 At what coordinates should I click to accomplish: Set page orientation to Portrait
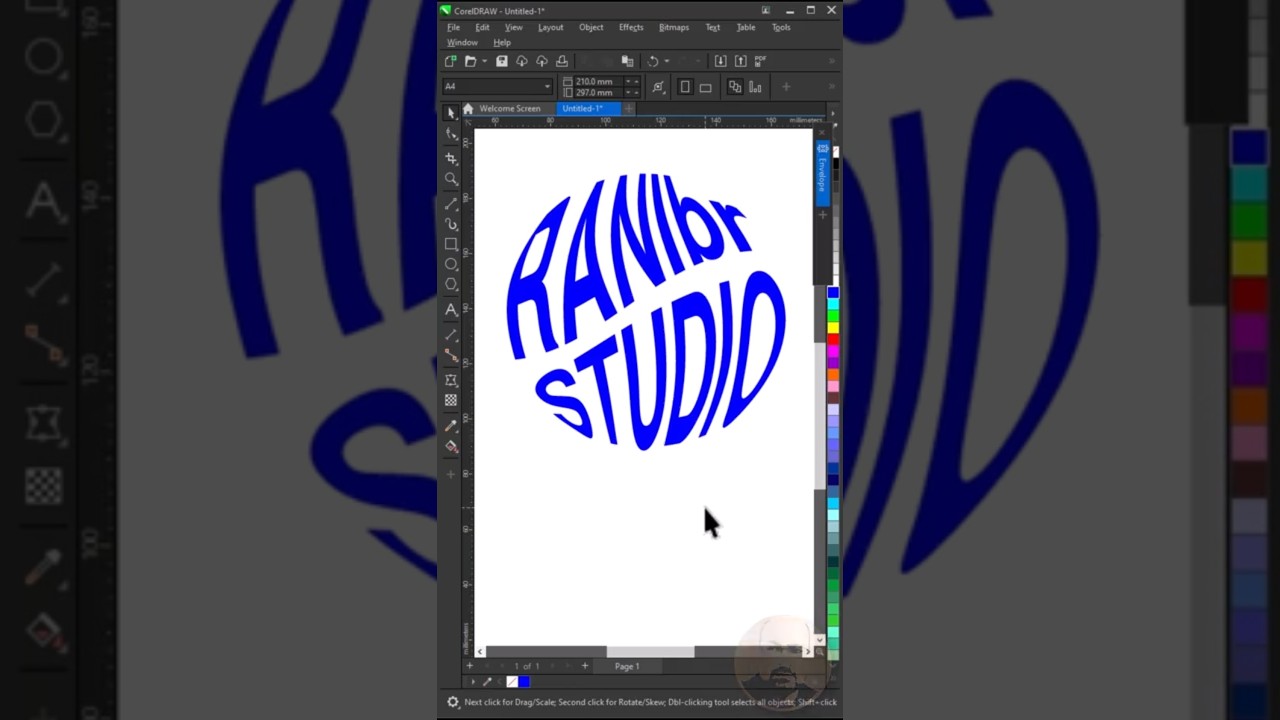(x=685, y=87)
